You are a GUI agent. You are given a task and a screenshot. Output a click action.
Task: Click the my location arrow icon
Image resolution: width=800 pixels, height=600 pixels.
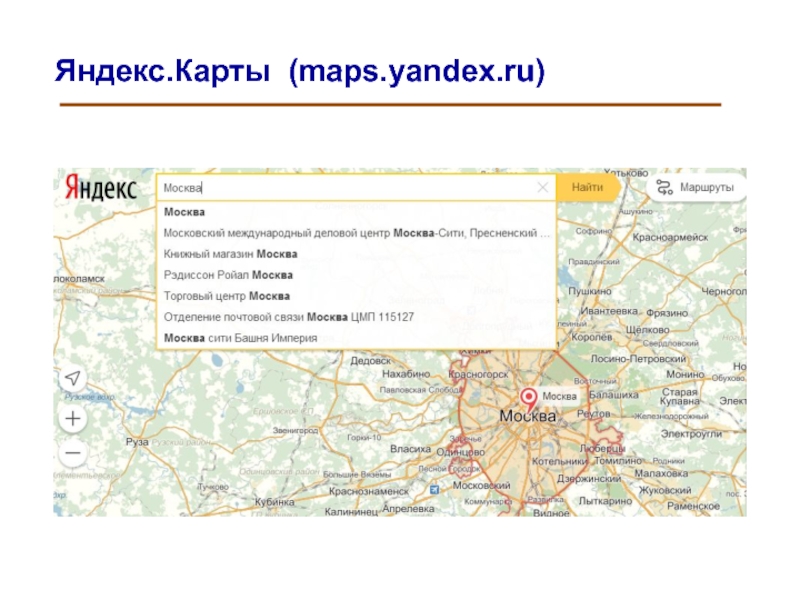click(x=73, y=378)
